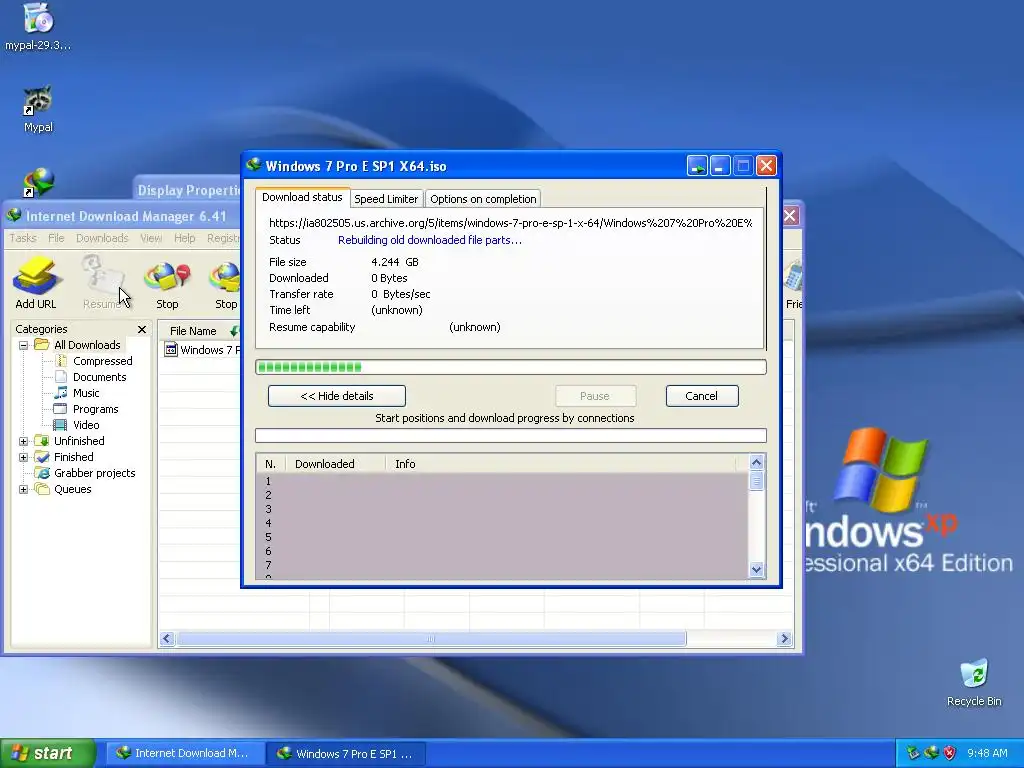Expand the Finished tree node
Screen dimensions: 1024x768
pyautogui.click(x=24, y=457)
